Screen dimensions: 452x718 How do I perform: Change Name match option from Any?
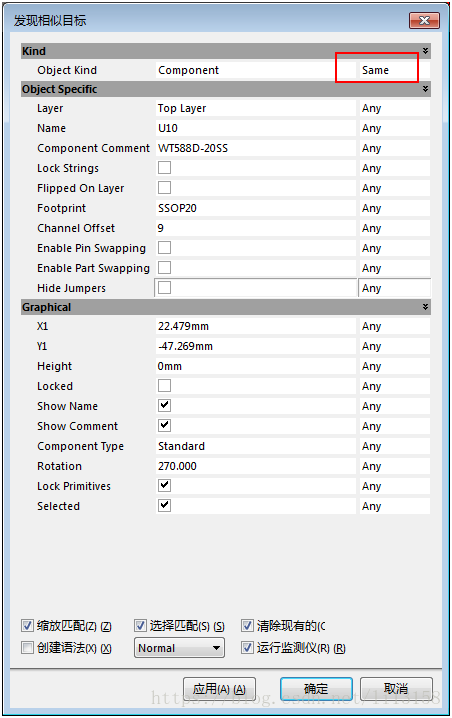tap(394, 128)
